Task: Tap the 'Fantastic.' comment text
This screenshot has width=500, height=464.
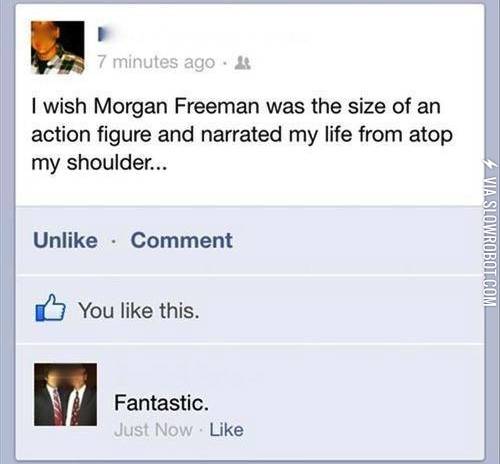Action: (161, 403)
